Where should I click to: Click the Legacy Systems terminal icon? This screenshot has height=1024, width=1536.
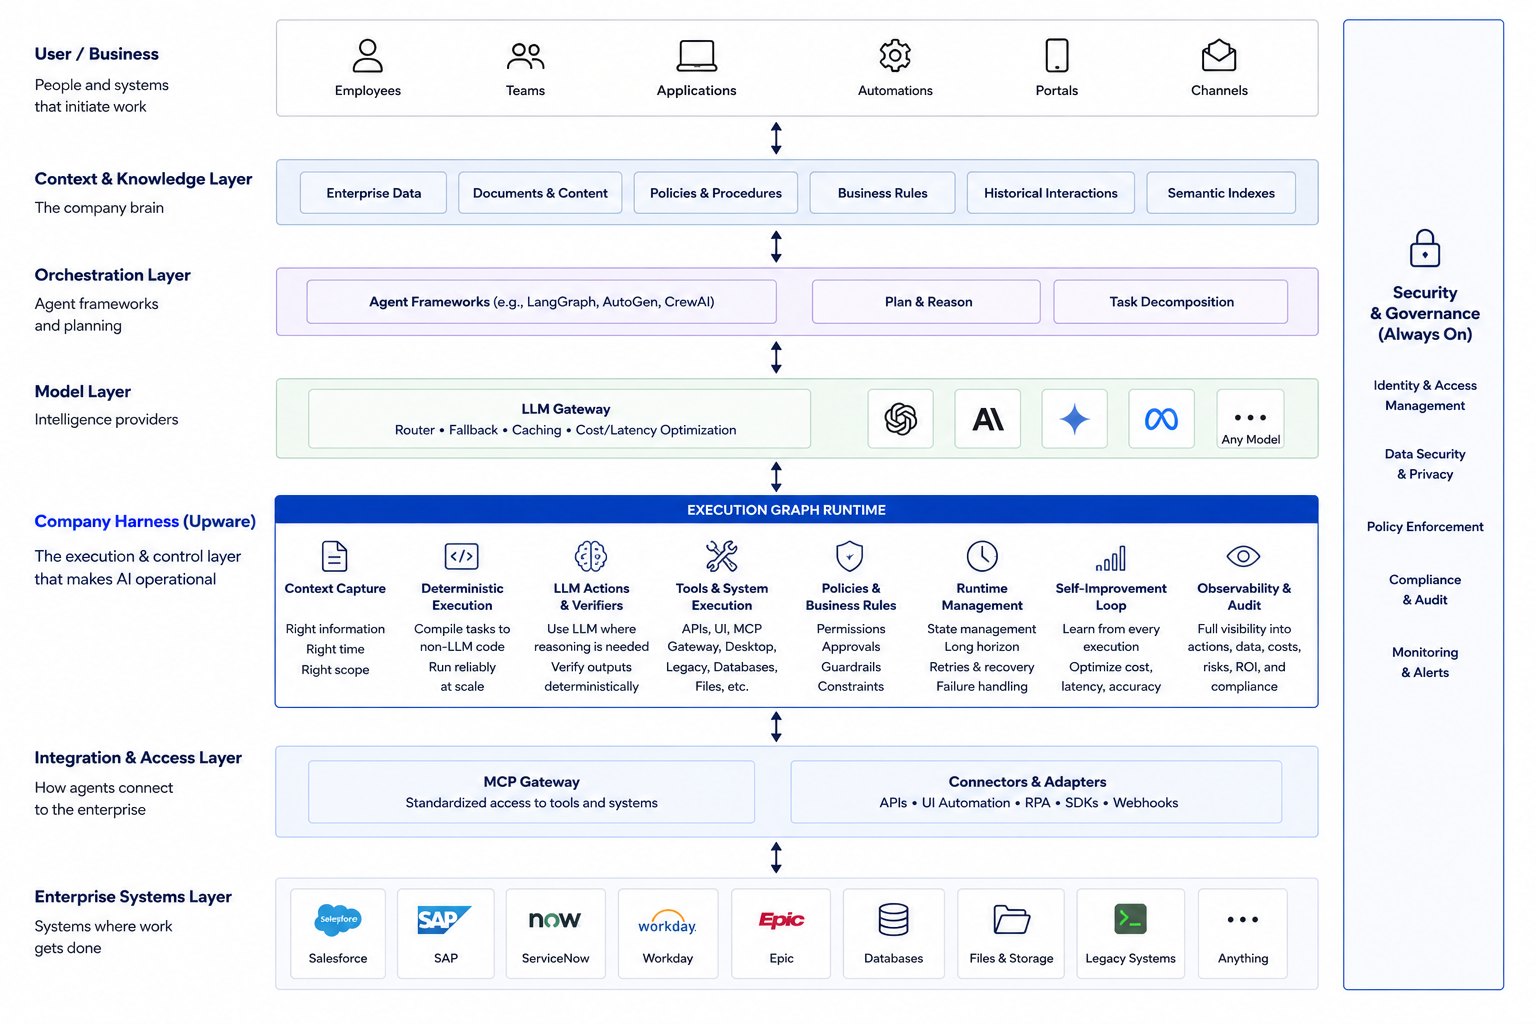[x=1130, y=919]
